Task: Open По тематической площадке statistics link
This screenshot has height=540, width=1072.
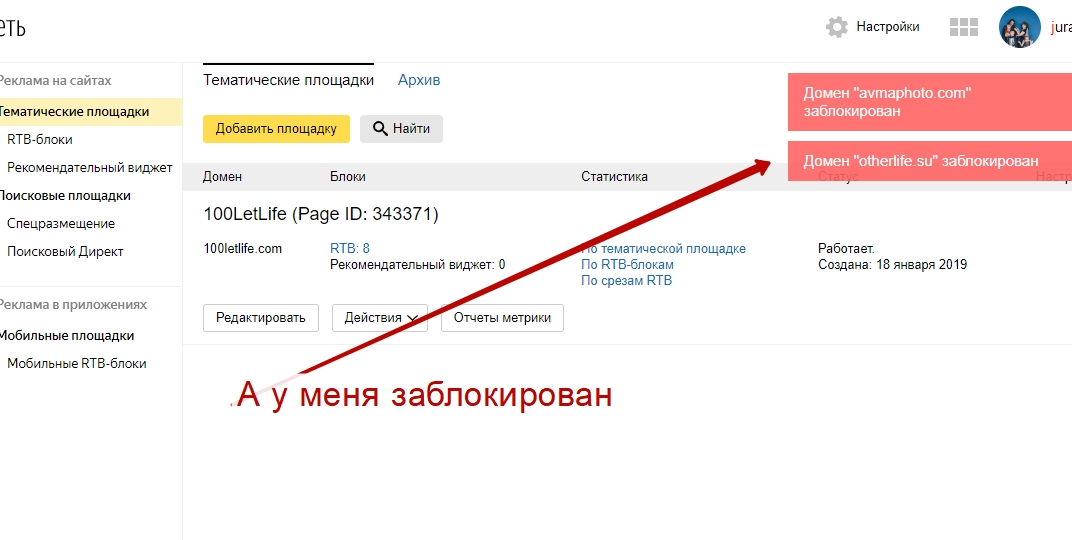Action: 663,249
